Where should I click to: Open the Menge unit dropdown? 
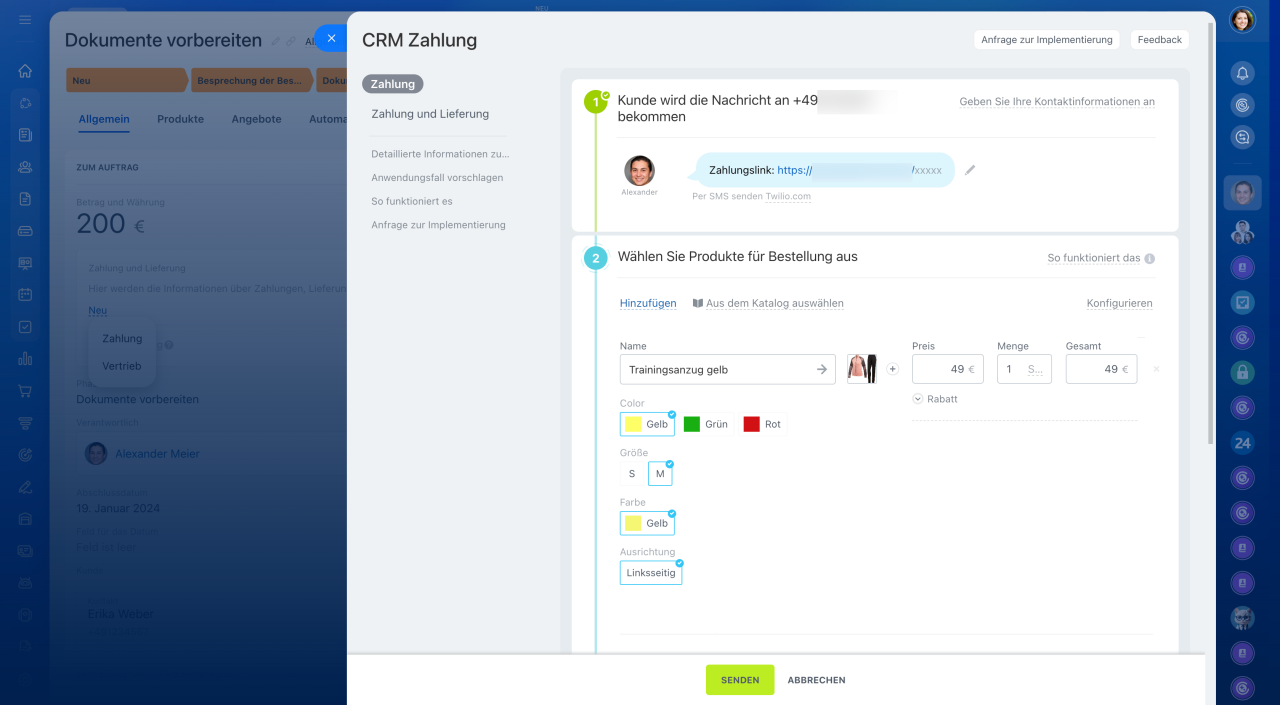tap(1036, 369)
